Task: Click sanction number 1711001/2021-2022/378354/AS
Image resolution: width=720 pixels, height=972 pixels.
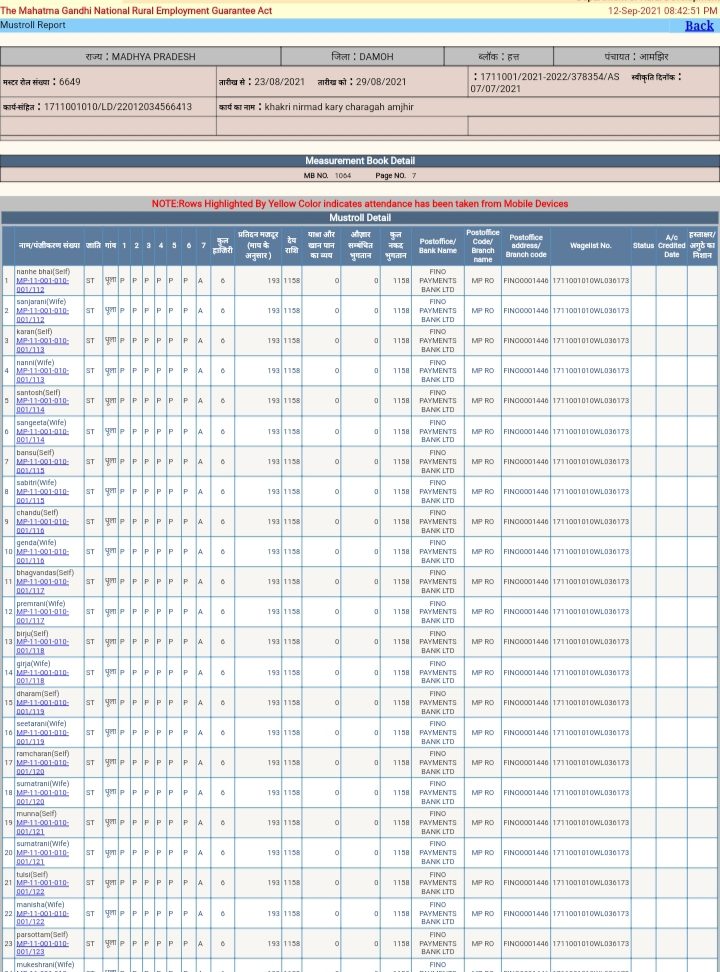Action: (549, 76)
